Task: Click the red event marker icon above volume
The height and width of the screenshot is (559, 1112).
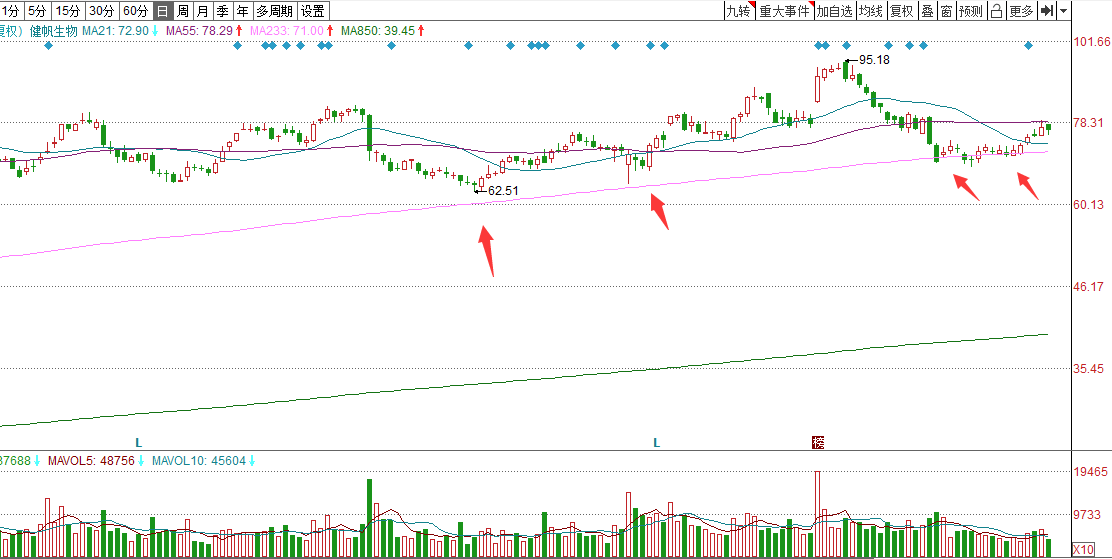Action: tap(817, 441)
